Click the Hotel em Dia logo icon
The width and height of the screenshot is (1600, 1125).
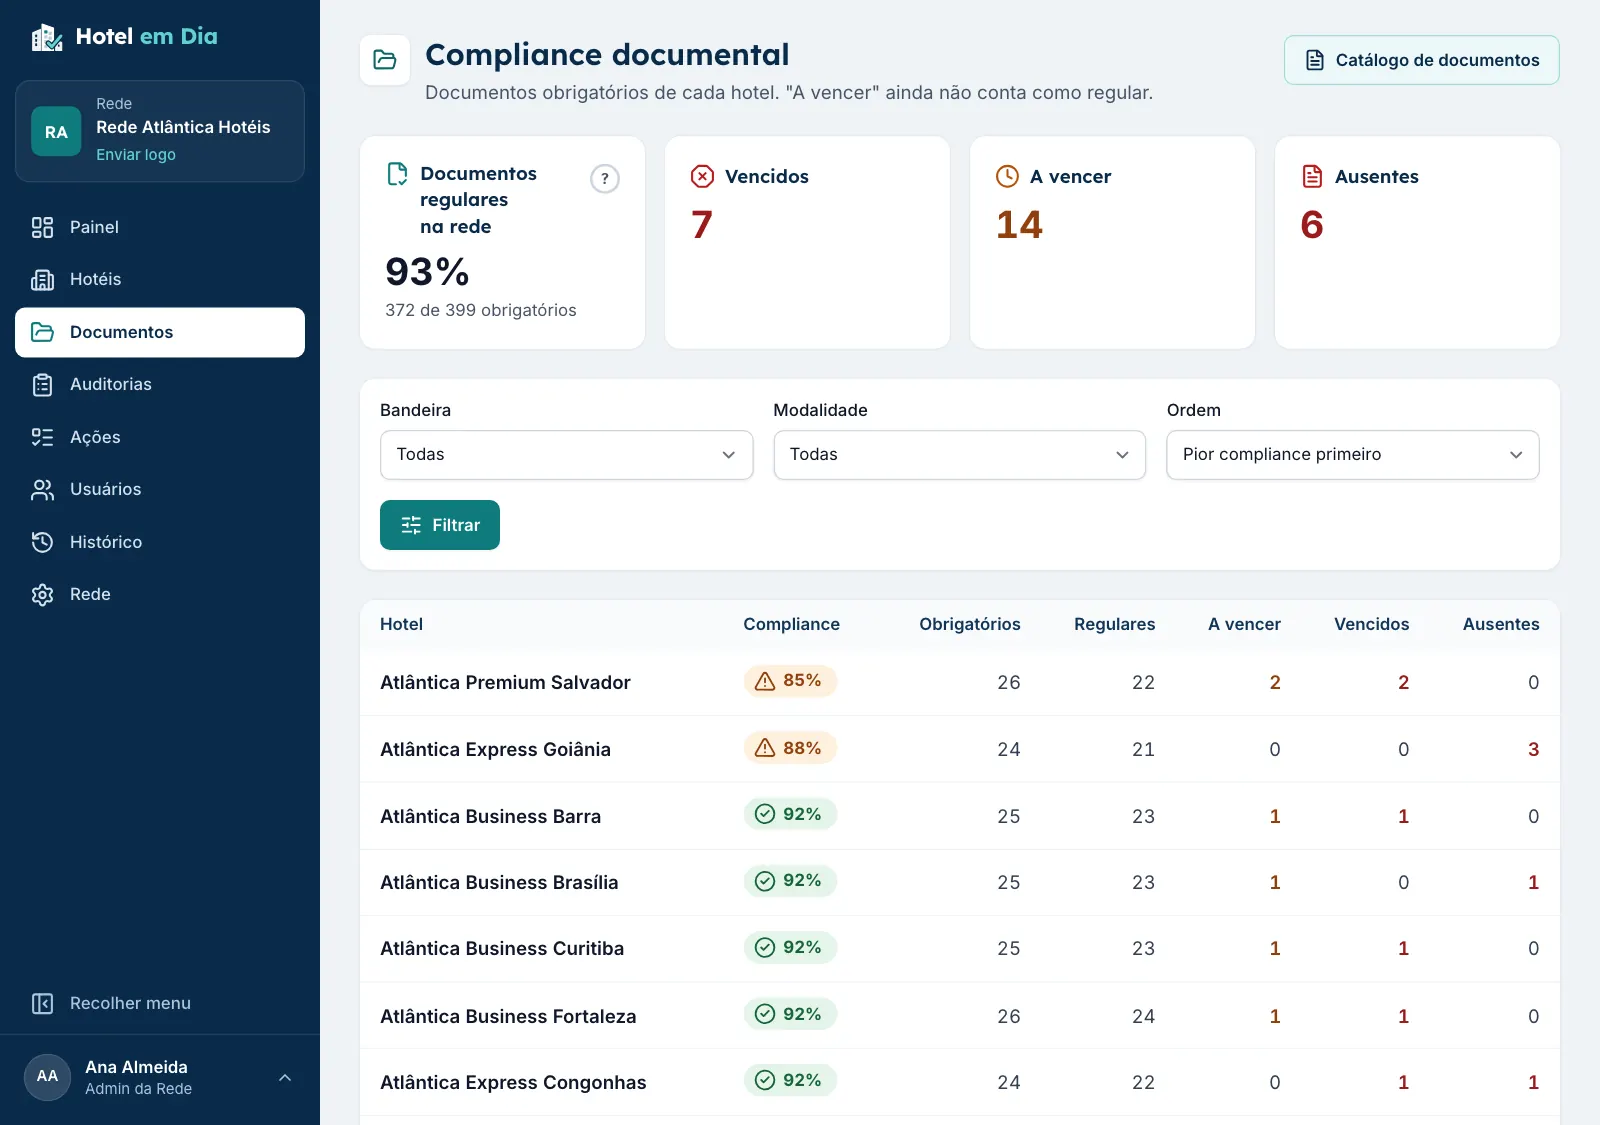[46, 37]
